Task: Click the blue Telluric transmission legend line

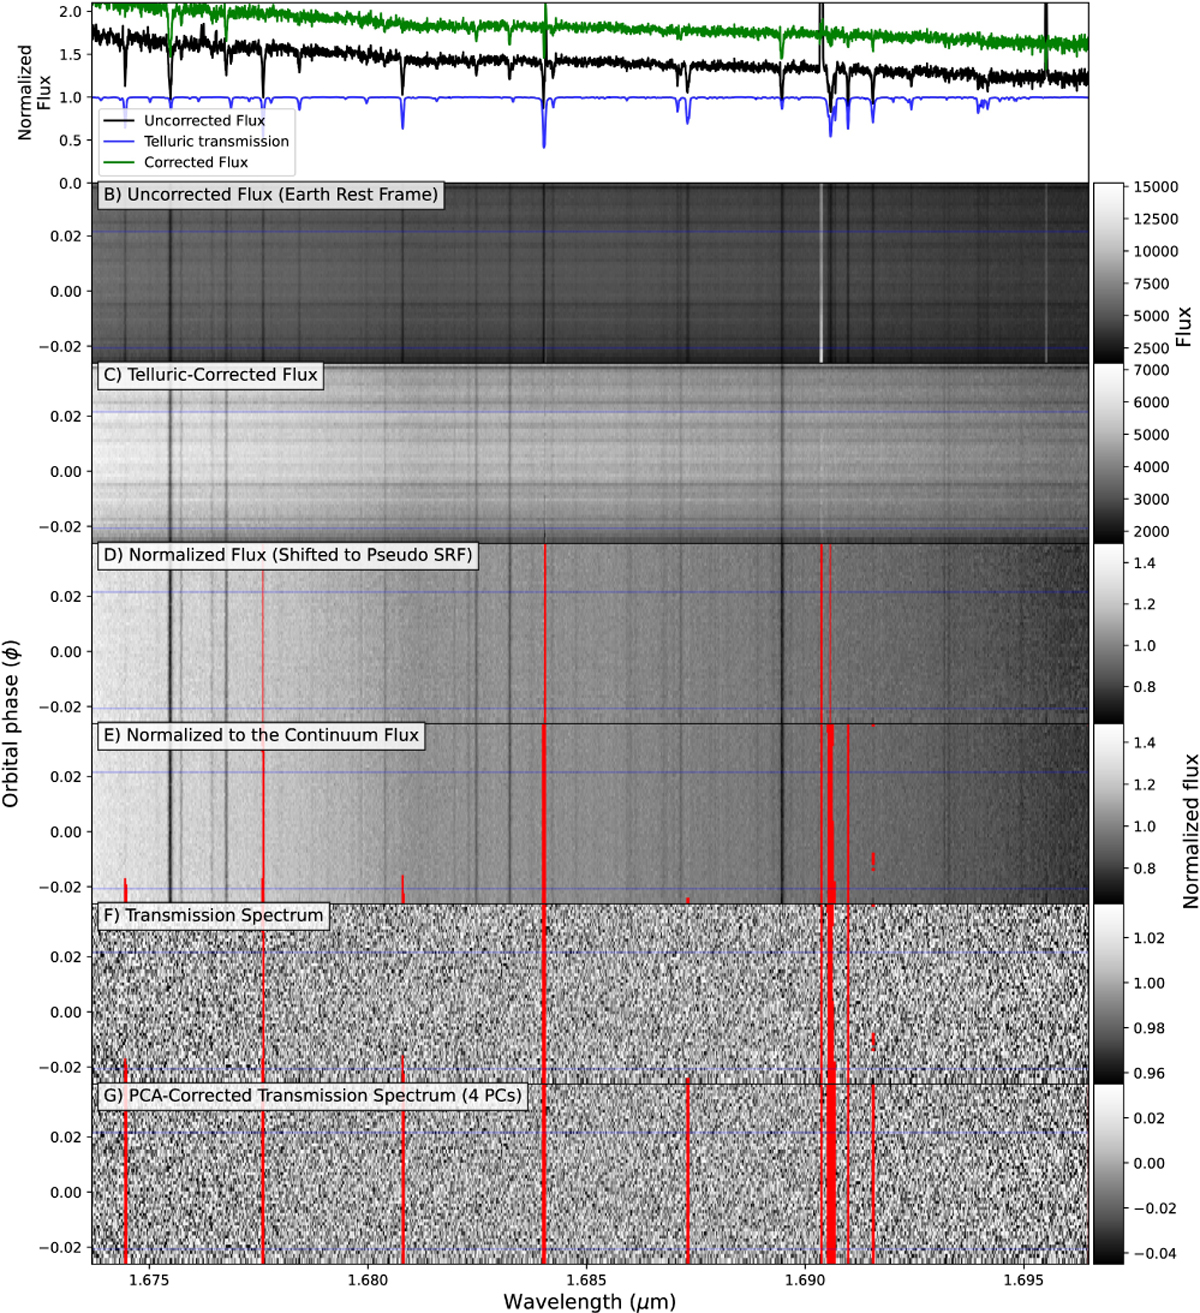Action: tap(120, 141)
